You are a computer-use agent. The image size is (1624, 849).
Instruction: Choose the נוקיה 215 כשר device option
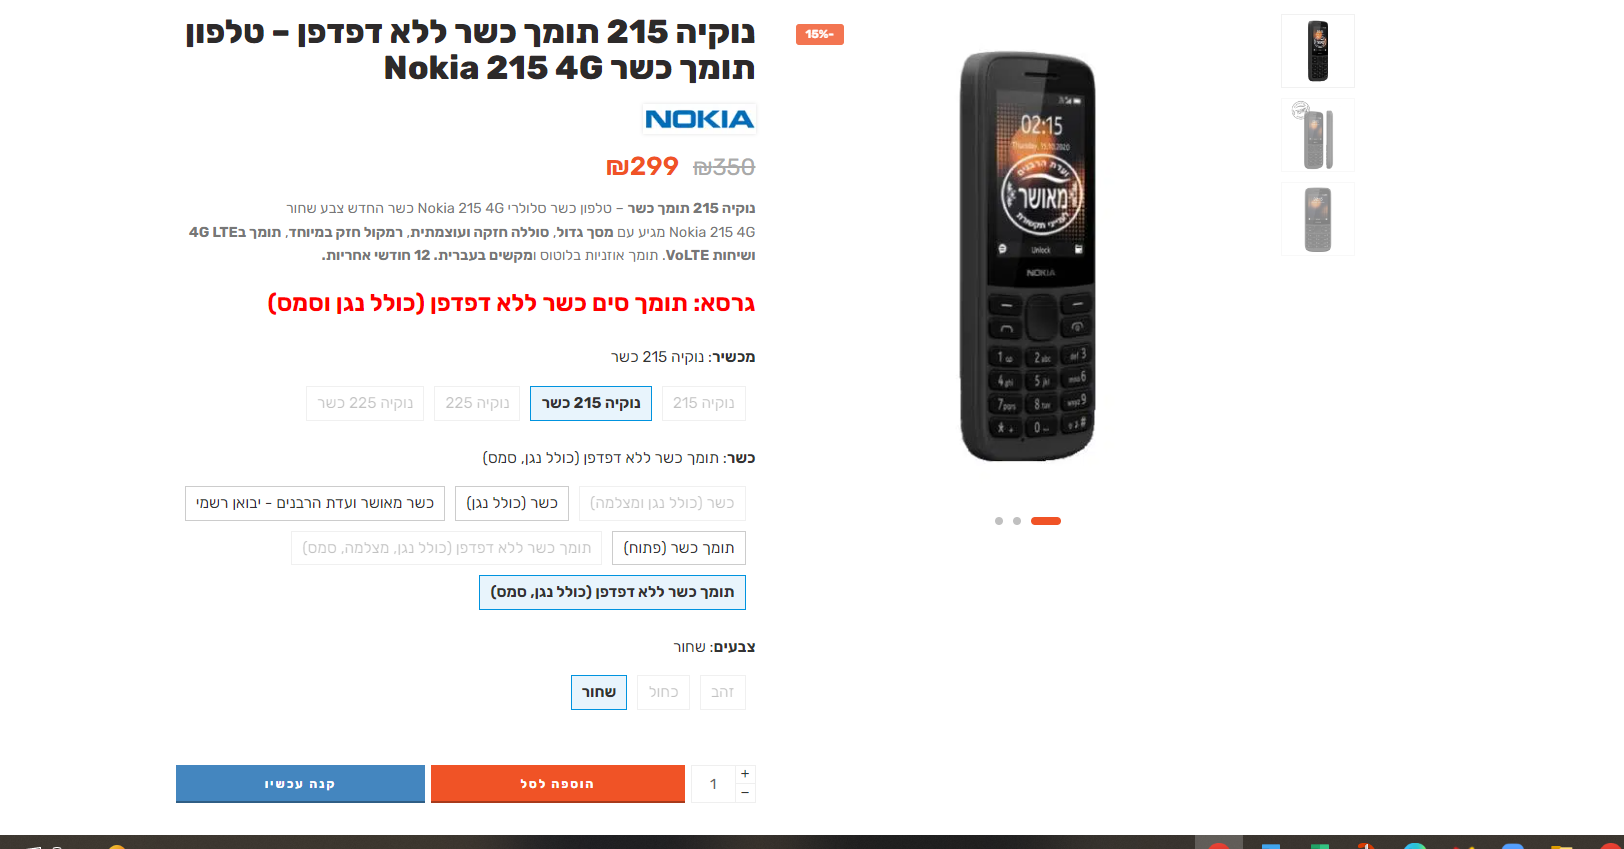pyautogui.click(x=591, y=403)
